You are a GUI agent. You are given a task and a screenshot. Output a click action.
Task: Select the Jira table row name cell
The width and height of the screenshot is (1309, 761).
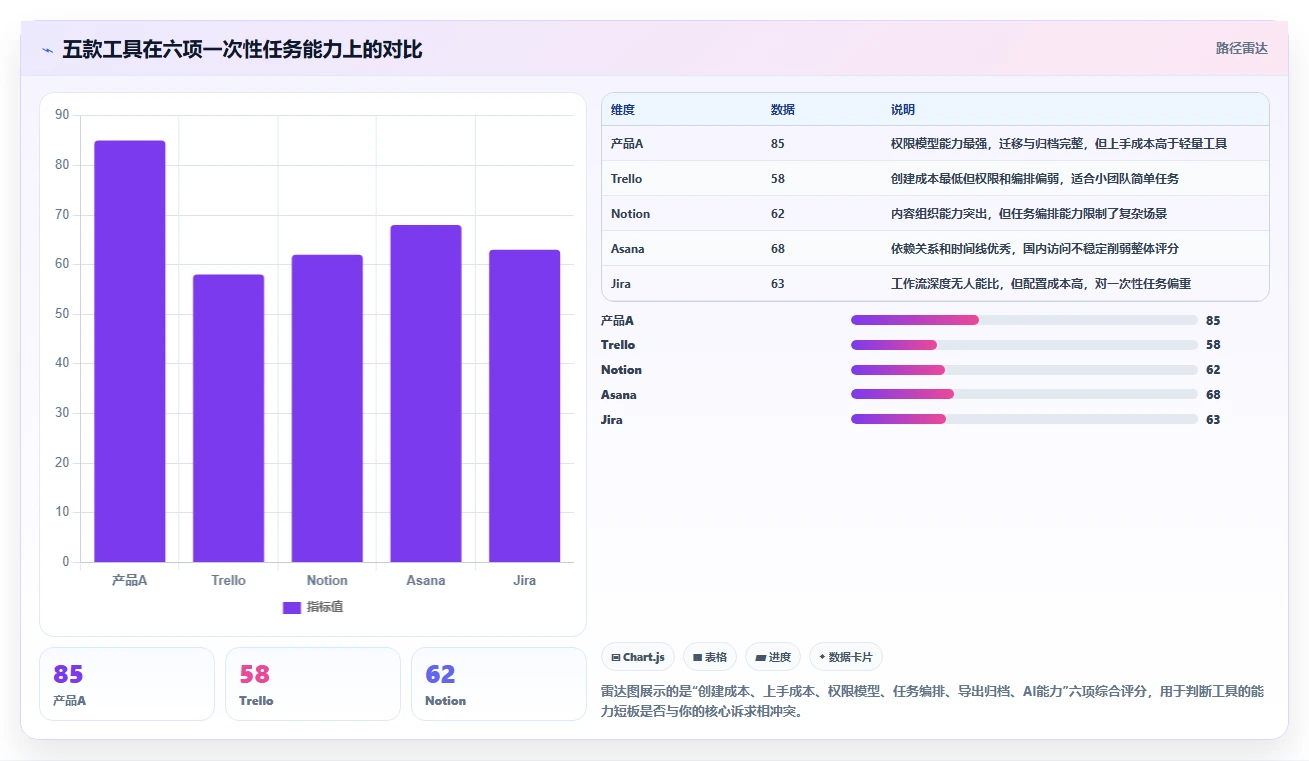[x=621, y=284]
